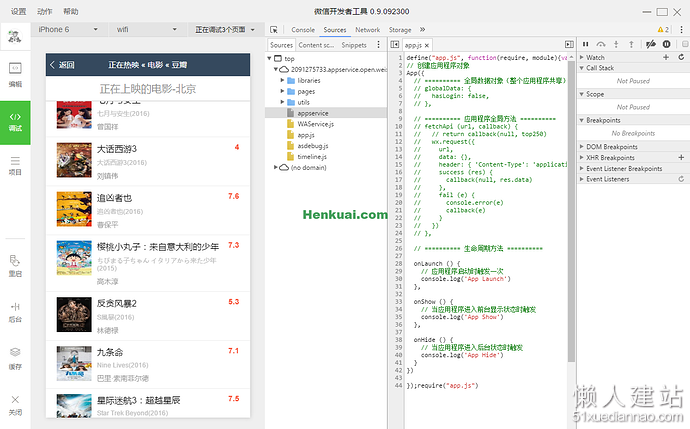
Task: Click the 樱桃小丸子 movie poster
Action: tap(74, 257)
